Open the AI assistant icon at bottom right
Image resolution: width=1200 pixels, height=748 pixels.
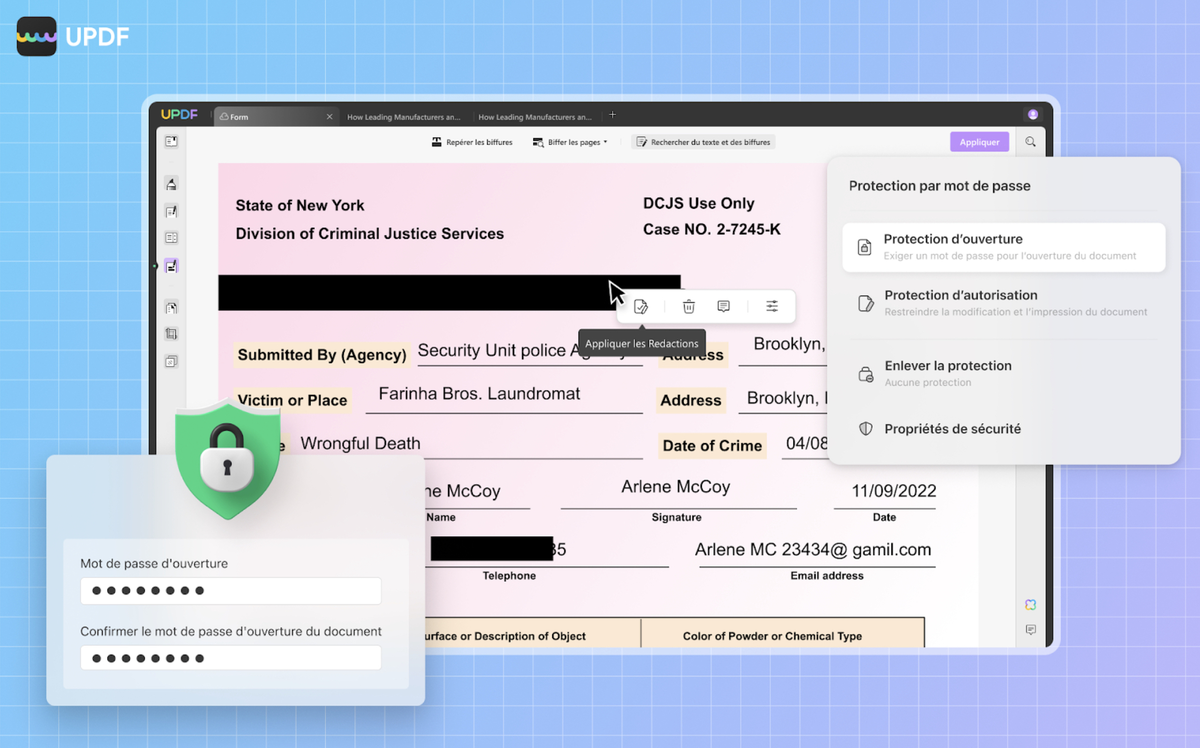tap(1031, 605)
